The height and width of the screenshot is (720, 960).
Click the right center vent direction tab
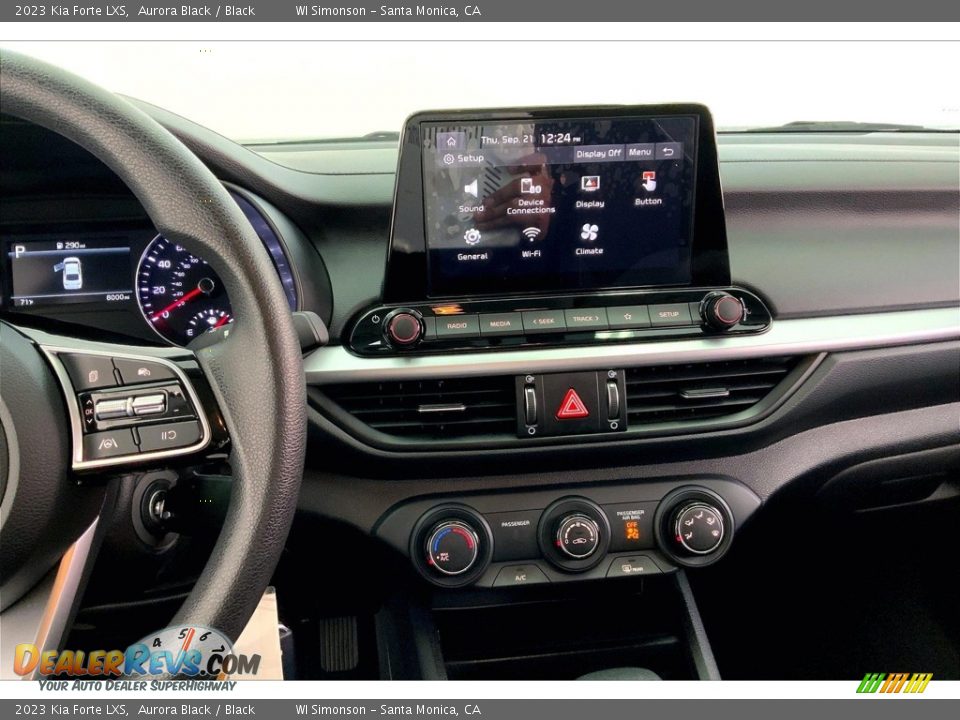pyautogui.click(x=705, y=392)
